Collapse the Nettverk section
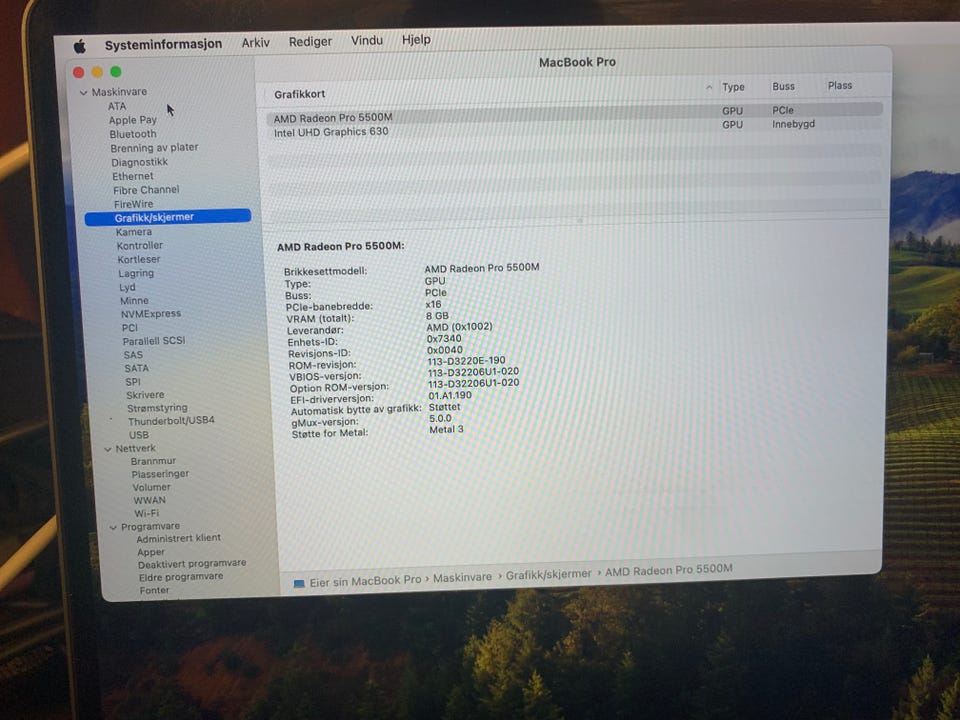The image size is (960, 720). pos(108,449)
